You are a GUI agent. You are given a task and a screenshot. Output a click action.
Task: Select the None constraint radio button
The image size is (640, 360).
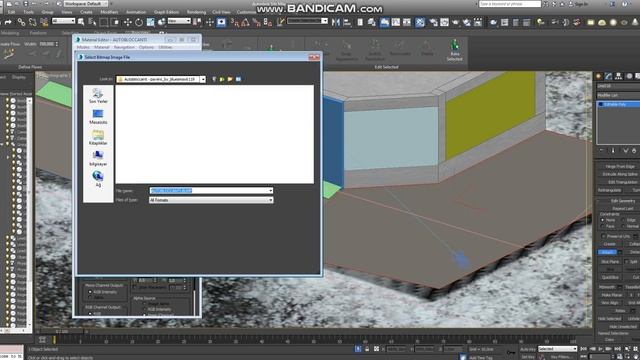(x=603, y=220)
